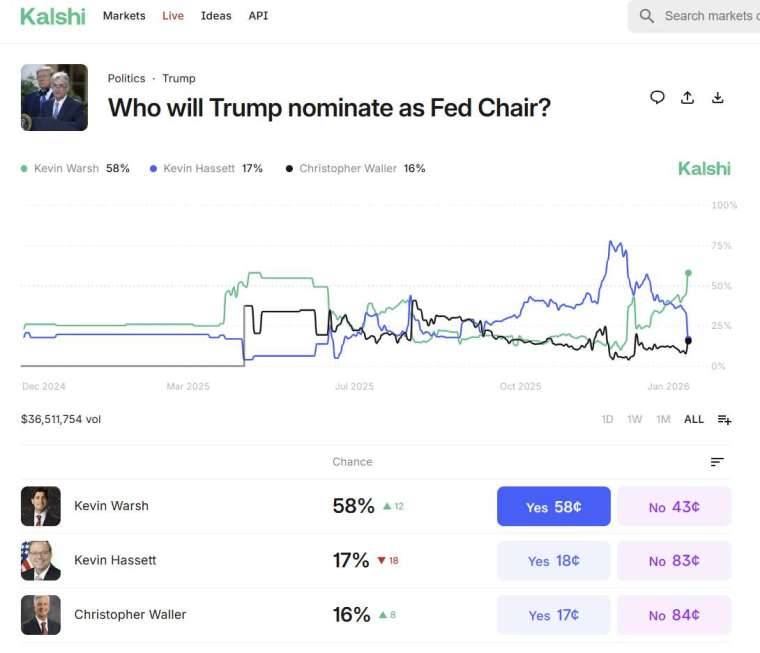The width and height of the screenshot is (760, 653).
Task: Type in the Search markets field
Action: (708, 16)
